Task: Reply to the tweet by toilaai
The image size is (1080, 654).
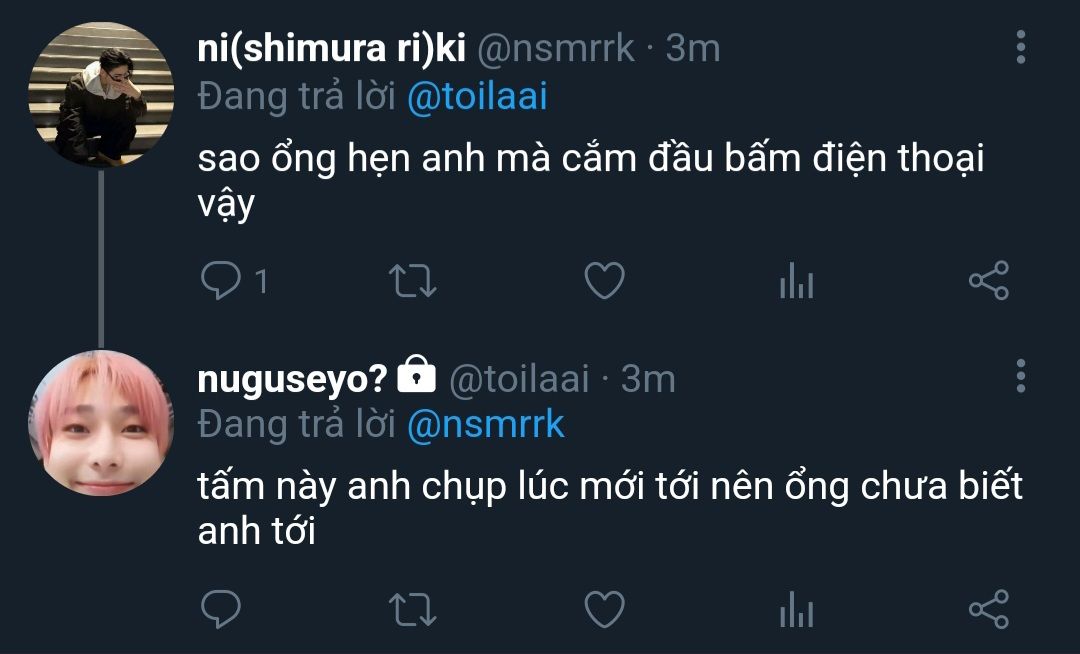Action: coord(219,609)
